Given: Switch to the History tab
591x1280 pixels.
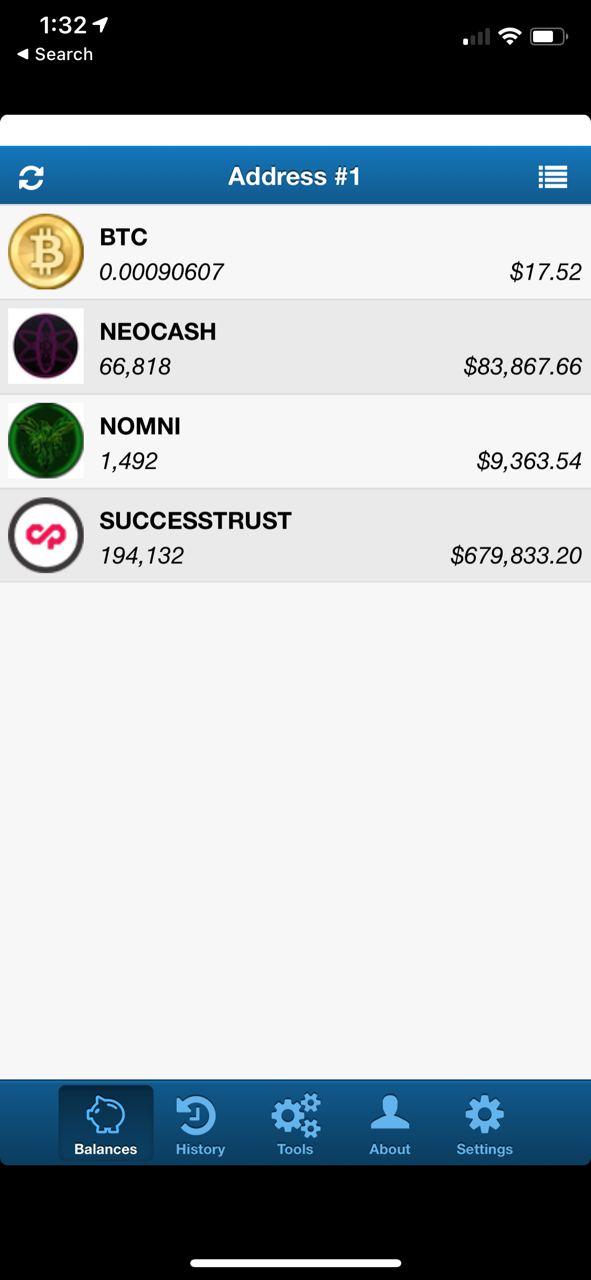Looking at the screenshot, I should point(200,1125).
